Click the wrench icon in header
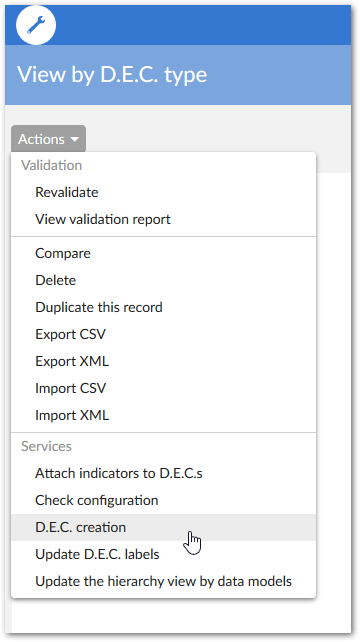This screenshot has height=642, width=360. coord(36,25)
